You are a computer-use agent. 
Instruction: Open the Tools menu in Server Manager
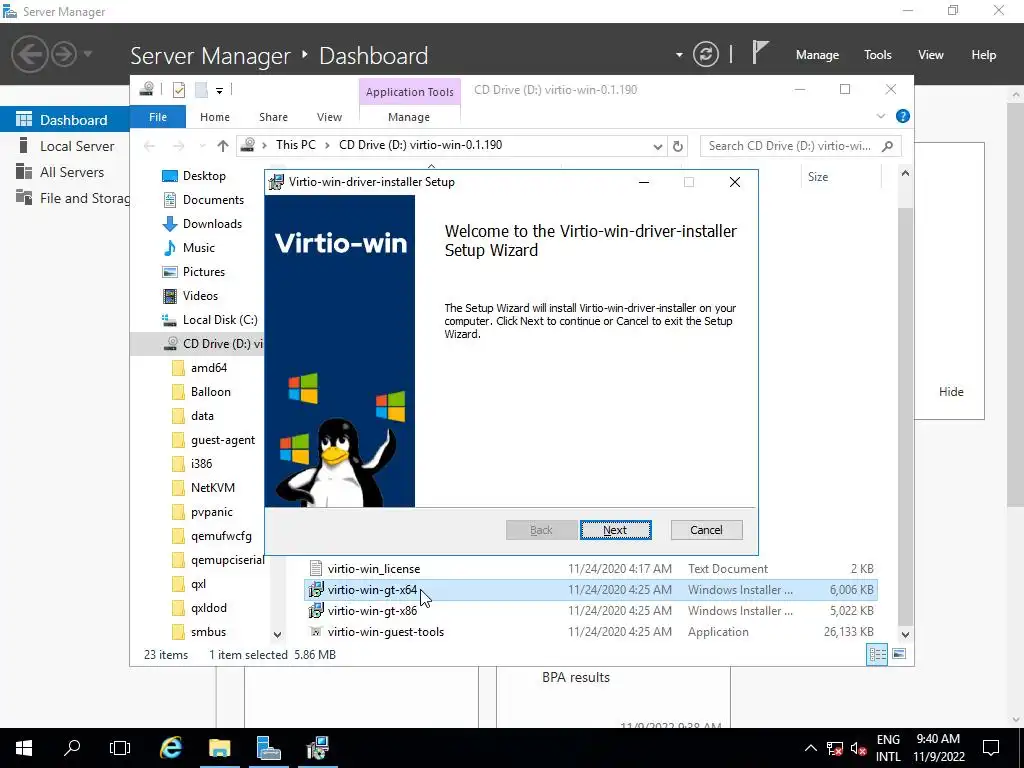pyautogui.click(x=878, y=55)
